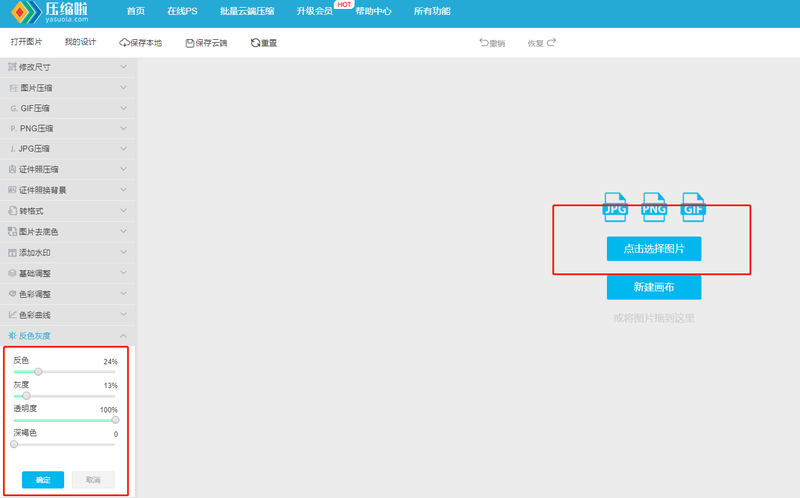Screen dimensions: 800x498
Task: Expand the PNG压缩 section chevron
Action: click(123, 128)
